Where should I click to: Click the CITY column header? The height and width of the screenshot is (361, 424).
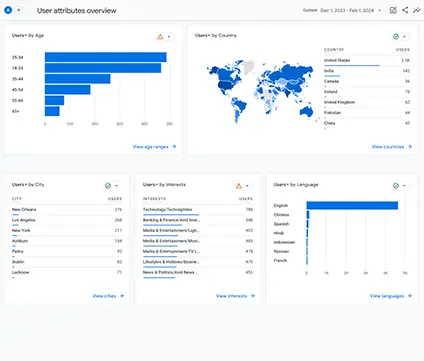17,199
